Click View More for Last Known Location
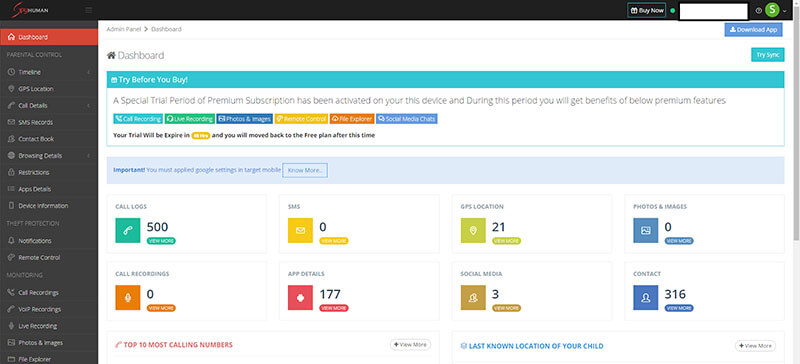 pos(756,346)
